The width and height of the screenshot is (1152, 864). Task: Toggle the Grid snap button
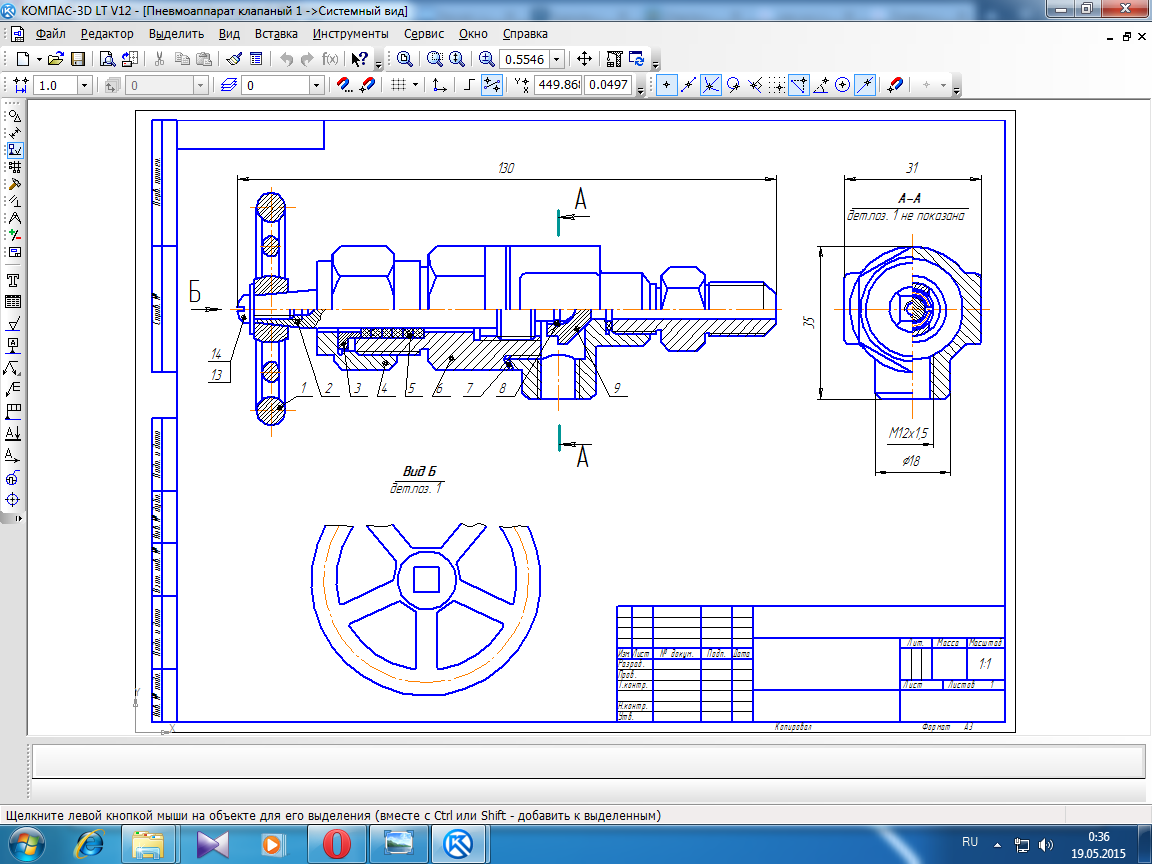tap(777, 85)
